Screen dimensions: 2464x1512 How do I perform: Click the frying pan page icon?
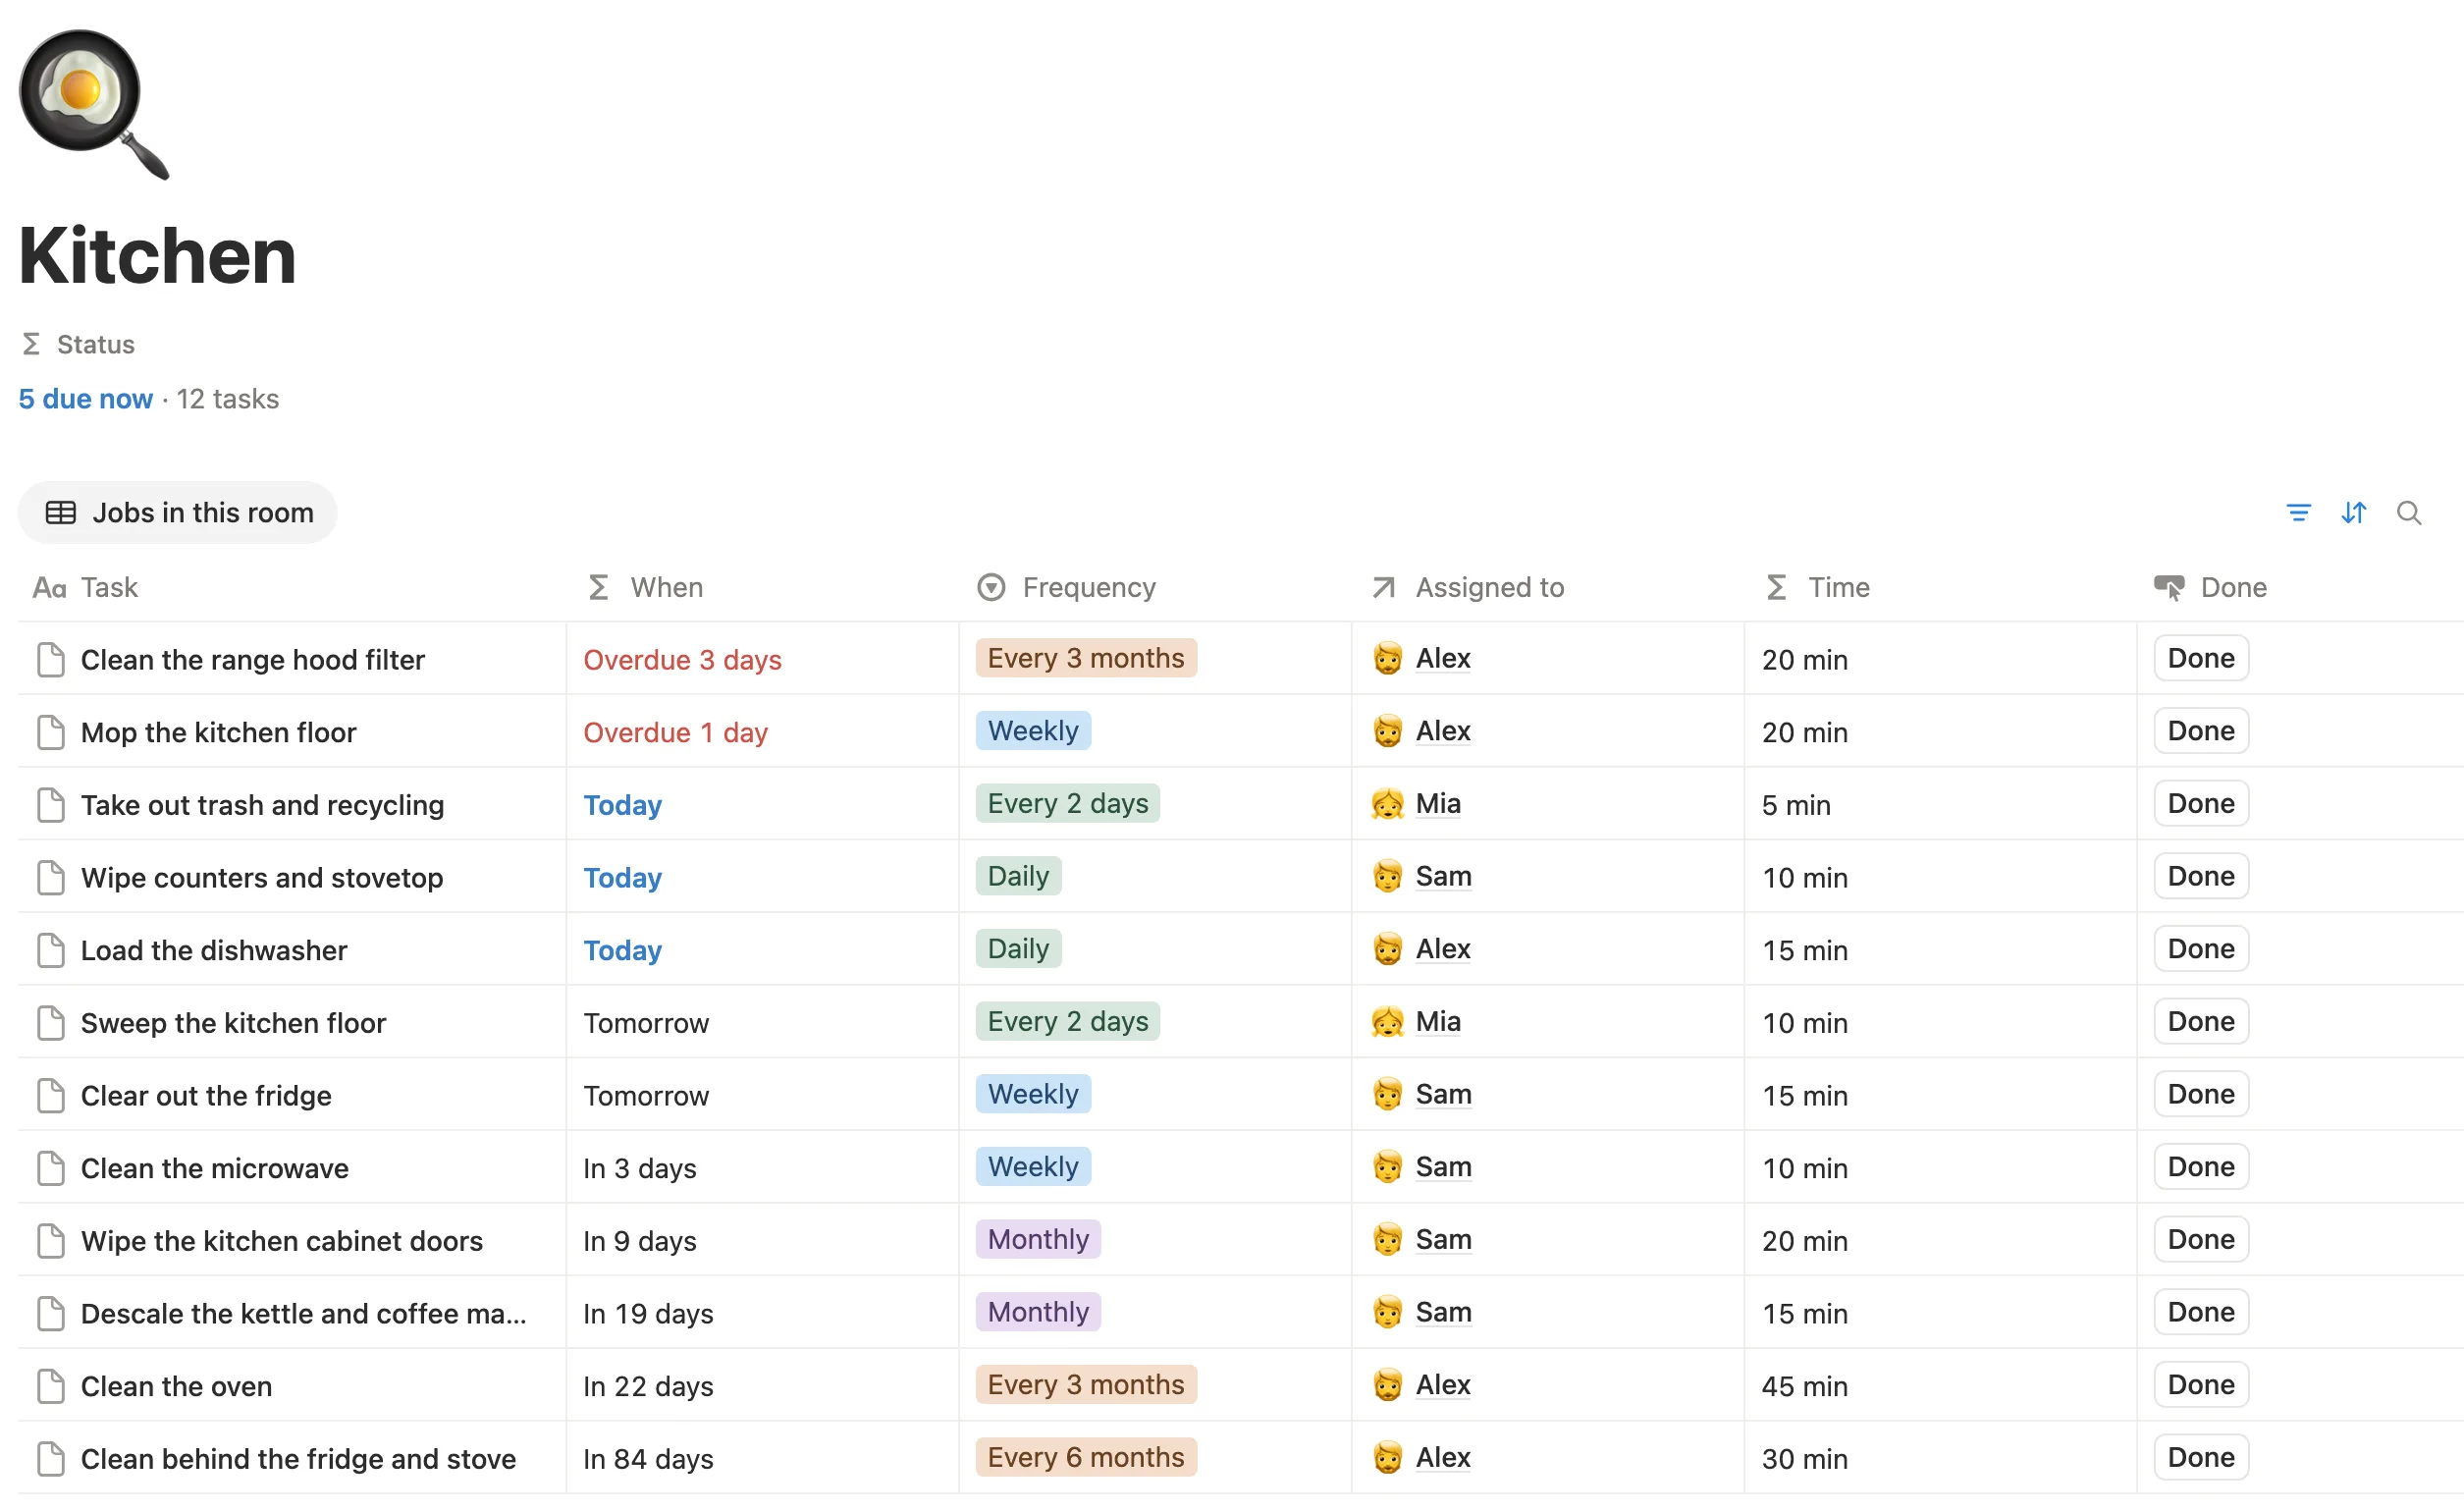pos(93,104)
